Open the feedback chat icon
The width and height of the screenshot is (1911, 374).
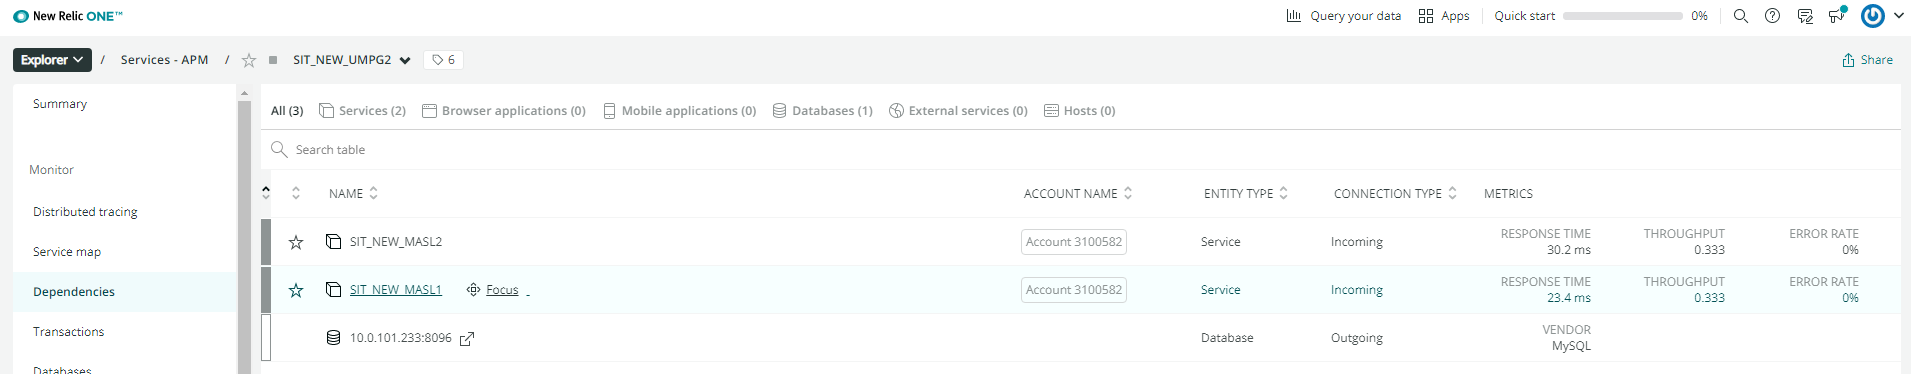[x=1805, y=16]
